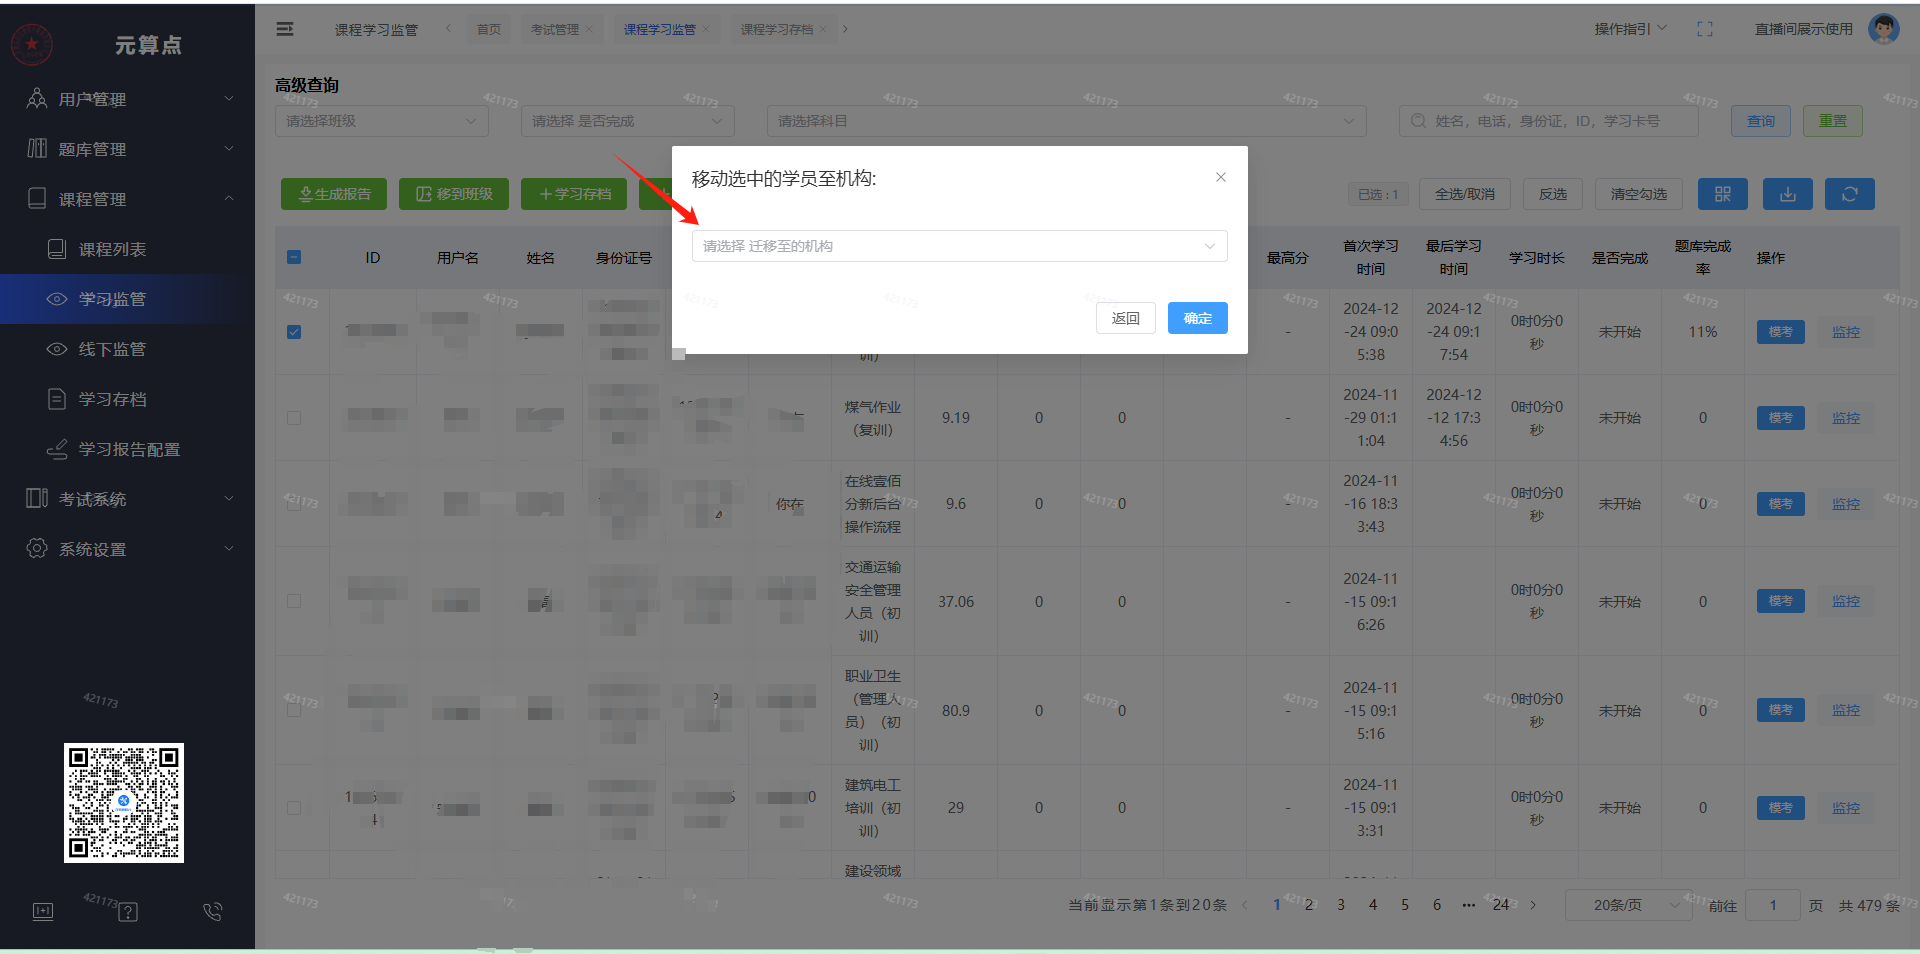
Task: Click 确定 button in dialog
Action: [x=1198, y=318]
